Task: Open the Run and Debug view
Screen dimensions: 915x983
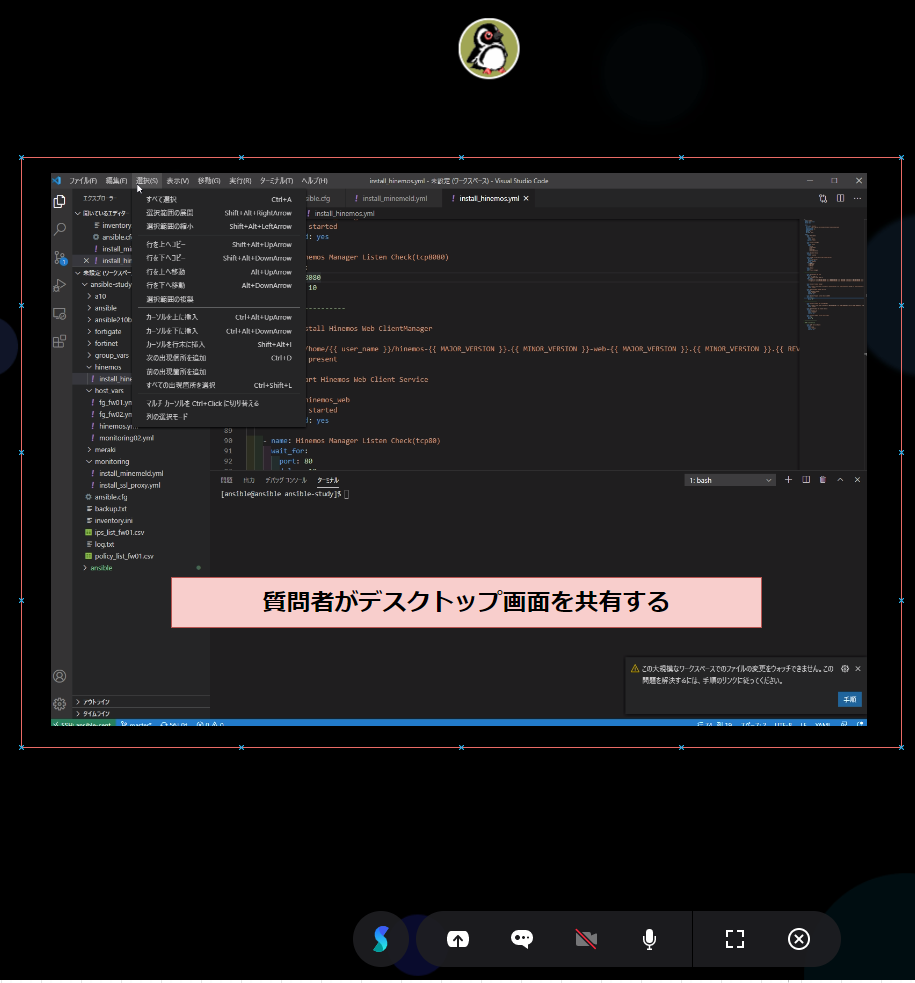Action: click(60, 285)
